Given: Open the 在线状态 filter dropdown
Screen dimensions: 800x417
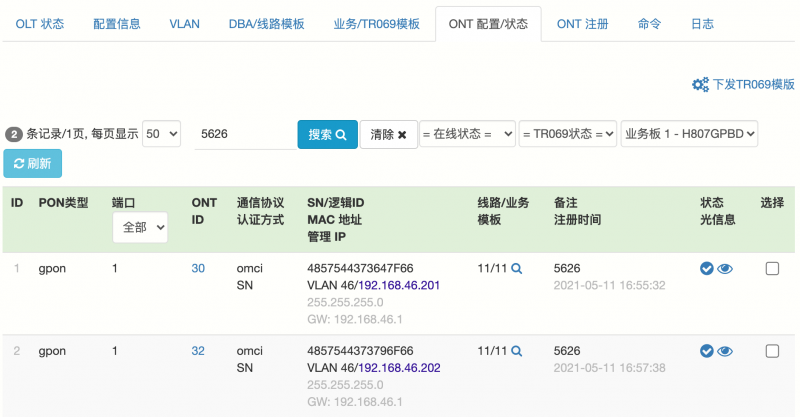Looking at the screenshot, I should pos(467,134).
